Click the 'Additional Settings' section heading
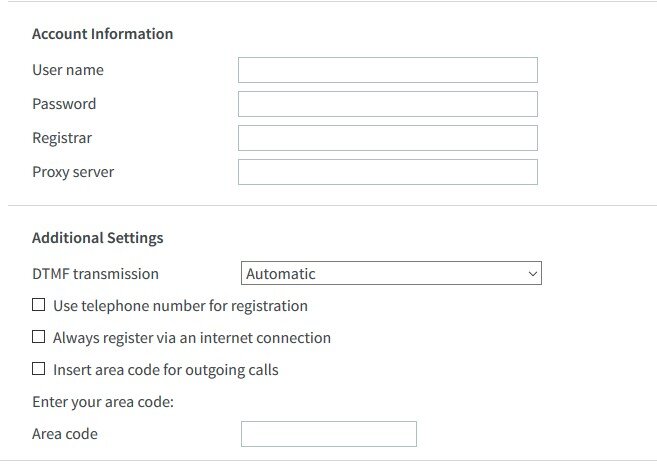The width and height of the screenshot is (657, 468). (98, 238)
